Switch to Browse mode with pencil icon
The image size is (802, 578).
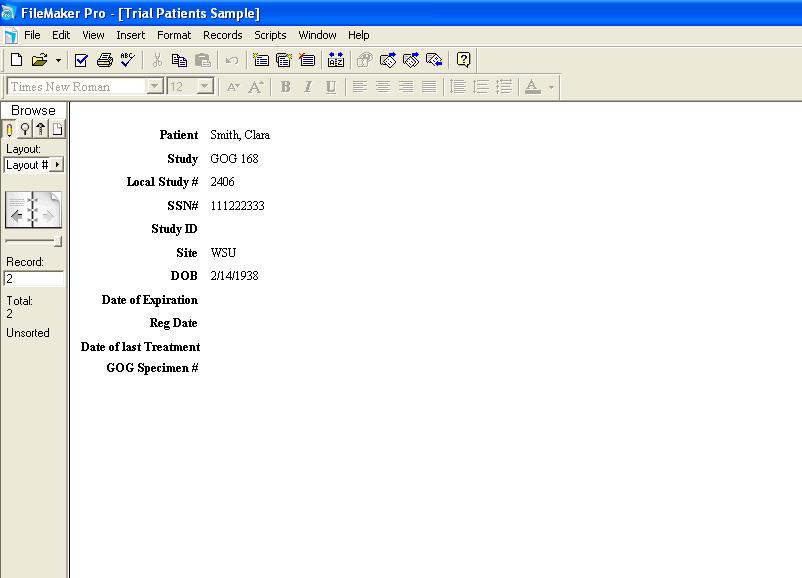[9, 129]
